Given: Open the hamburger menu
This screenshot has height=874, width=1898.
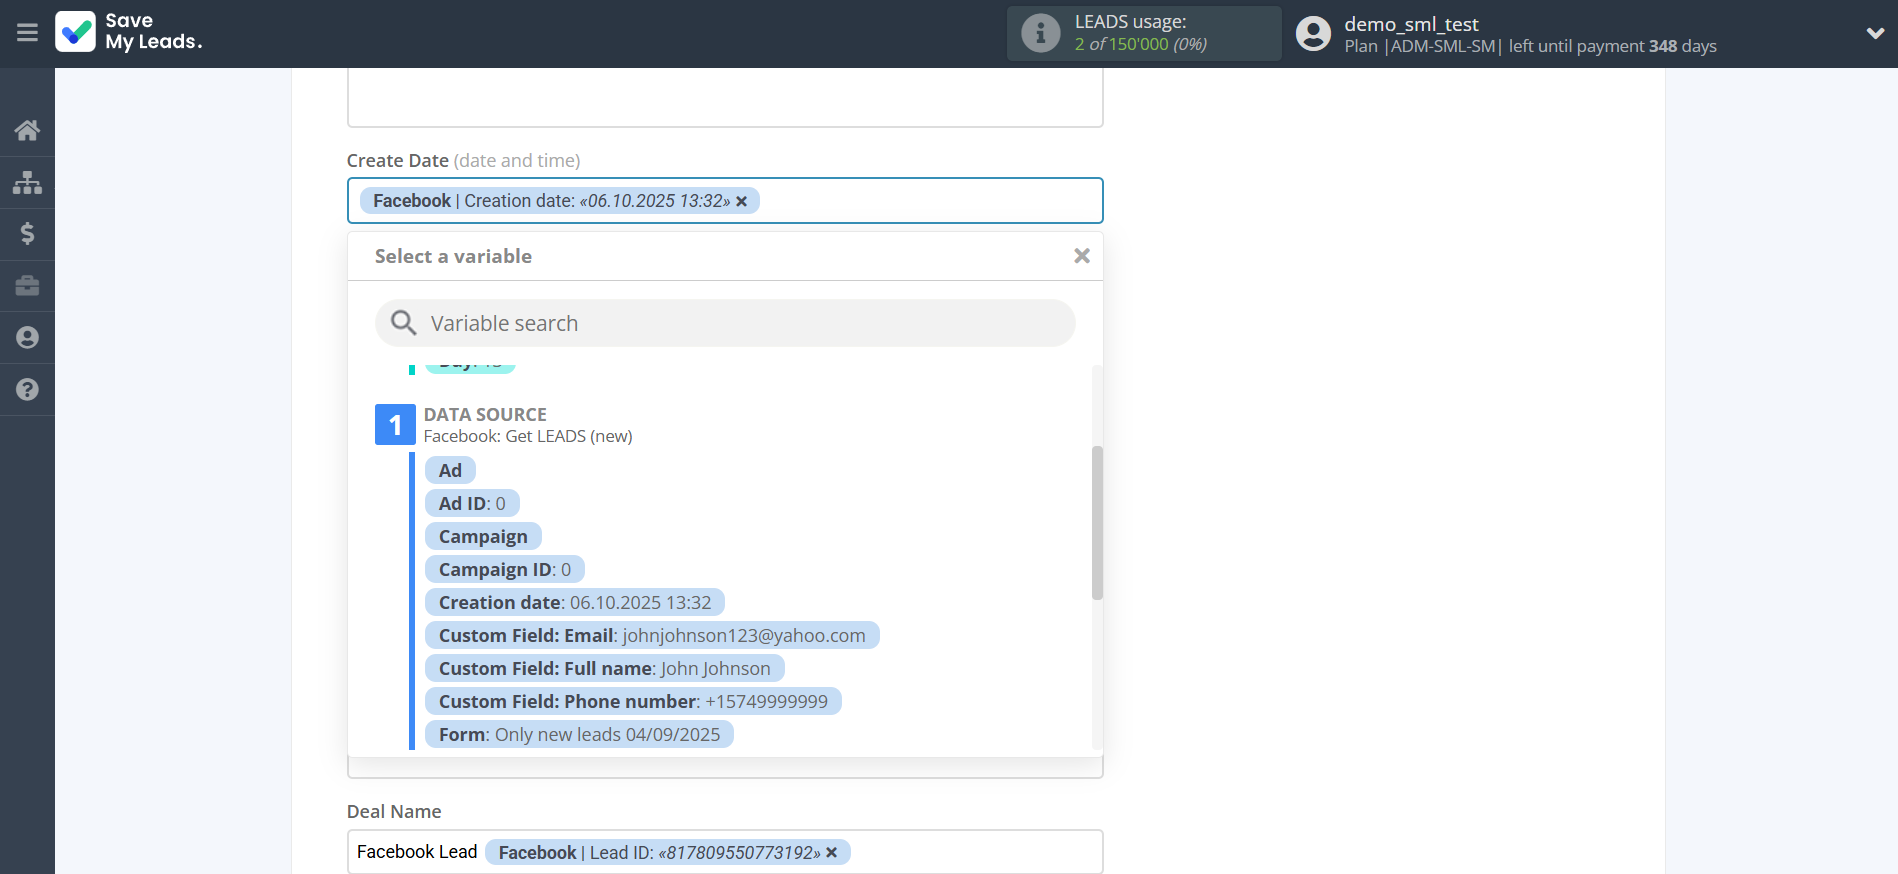Looking at the screenshot, I should click(27, 33).
